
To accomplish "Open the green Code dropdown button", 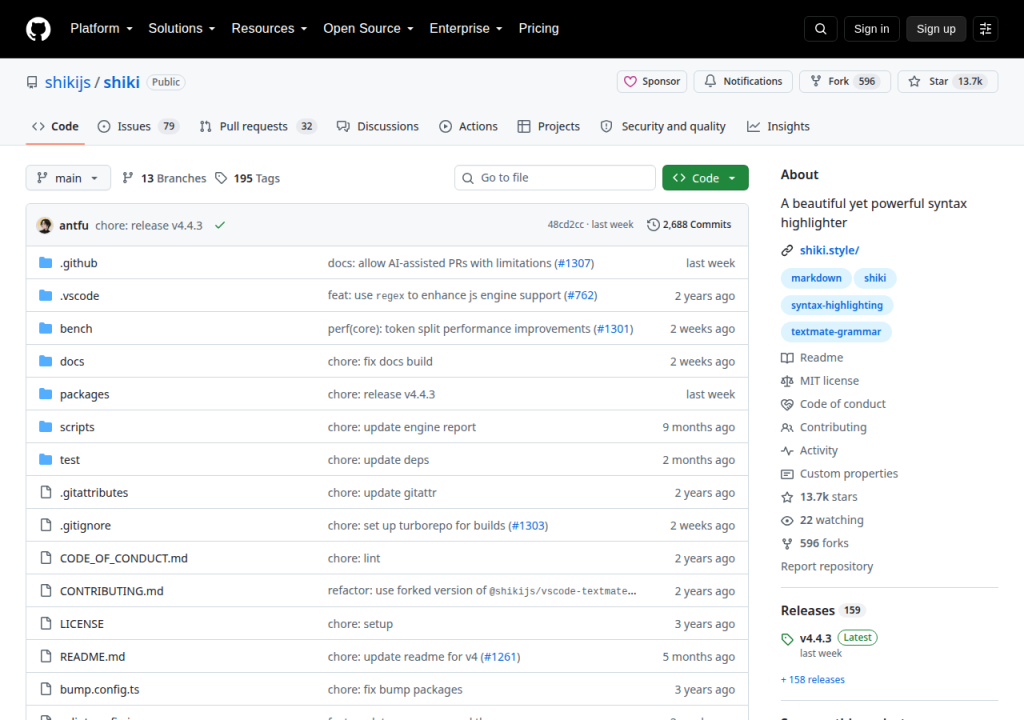I will 705,178.
